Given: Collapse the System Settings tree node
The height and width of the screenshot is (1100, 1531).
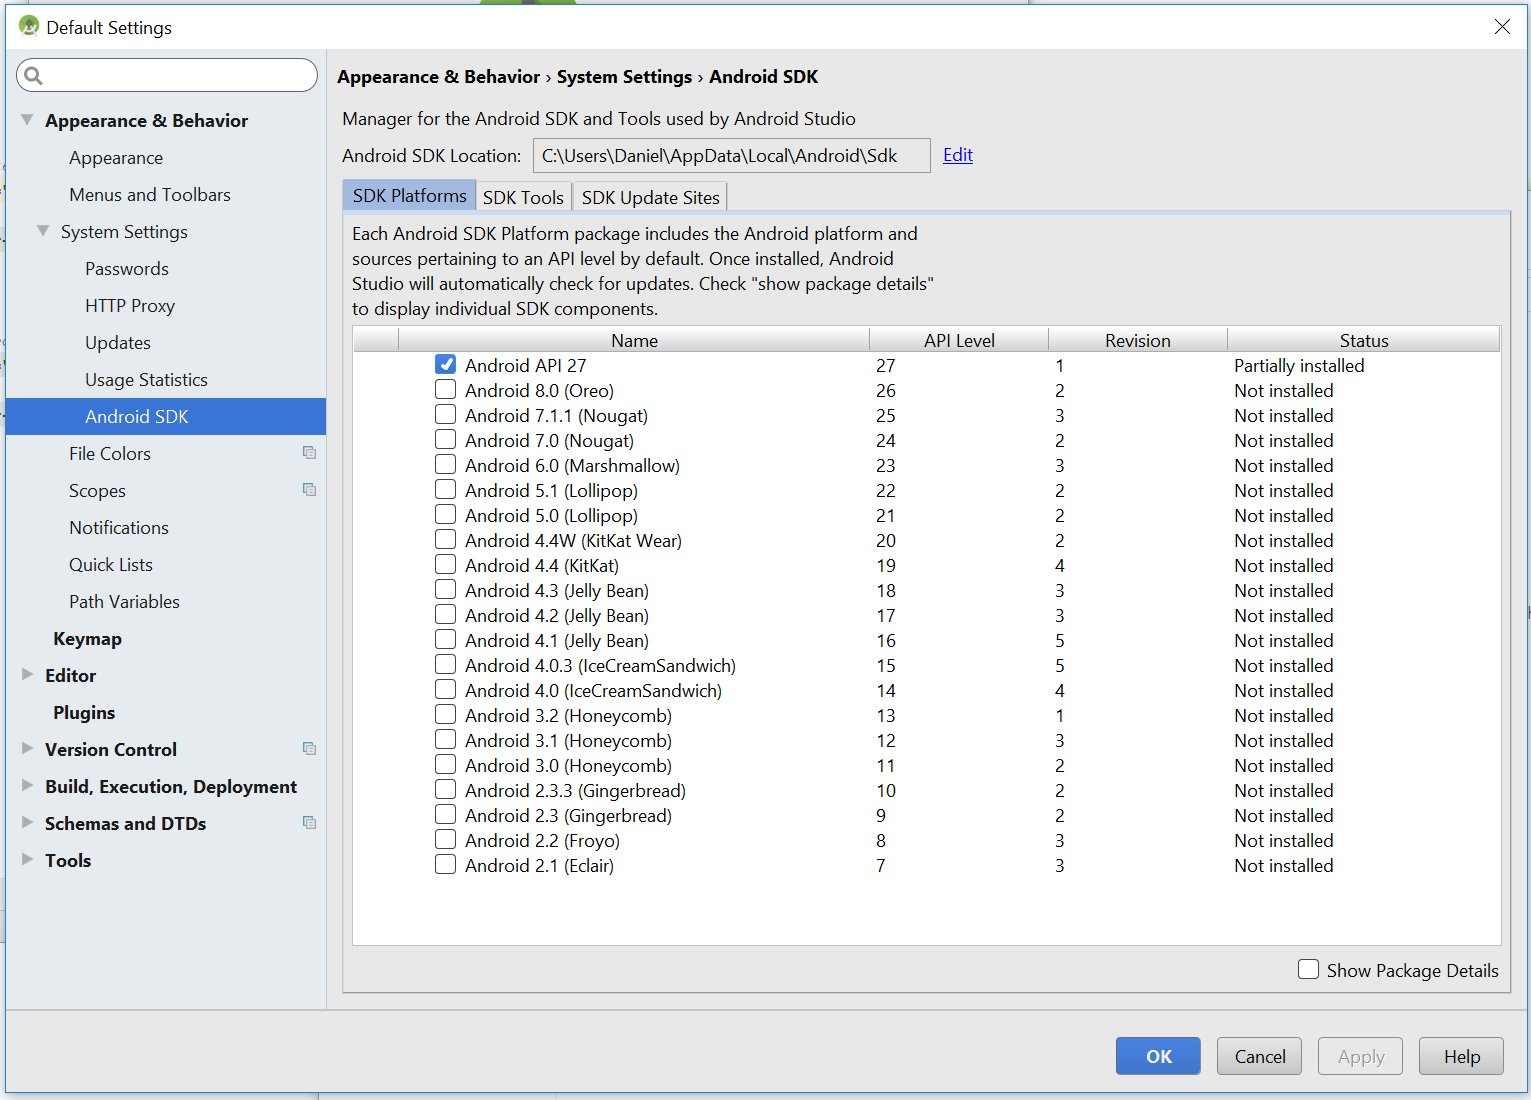Looking at the screenshot, I should pyautogui.click(x=43, y=231).
